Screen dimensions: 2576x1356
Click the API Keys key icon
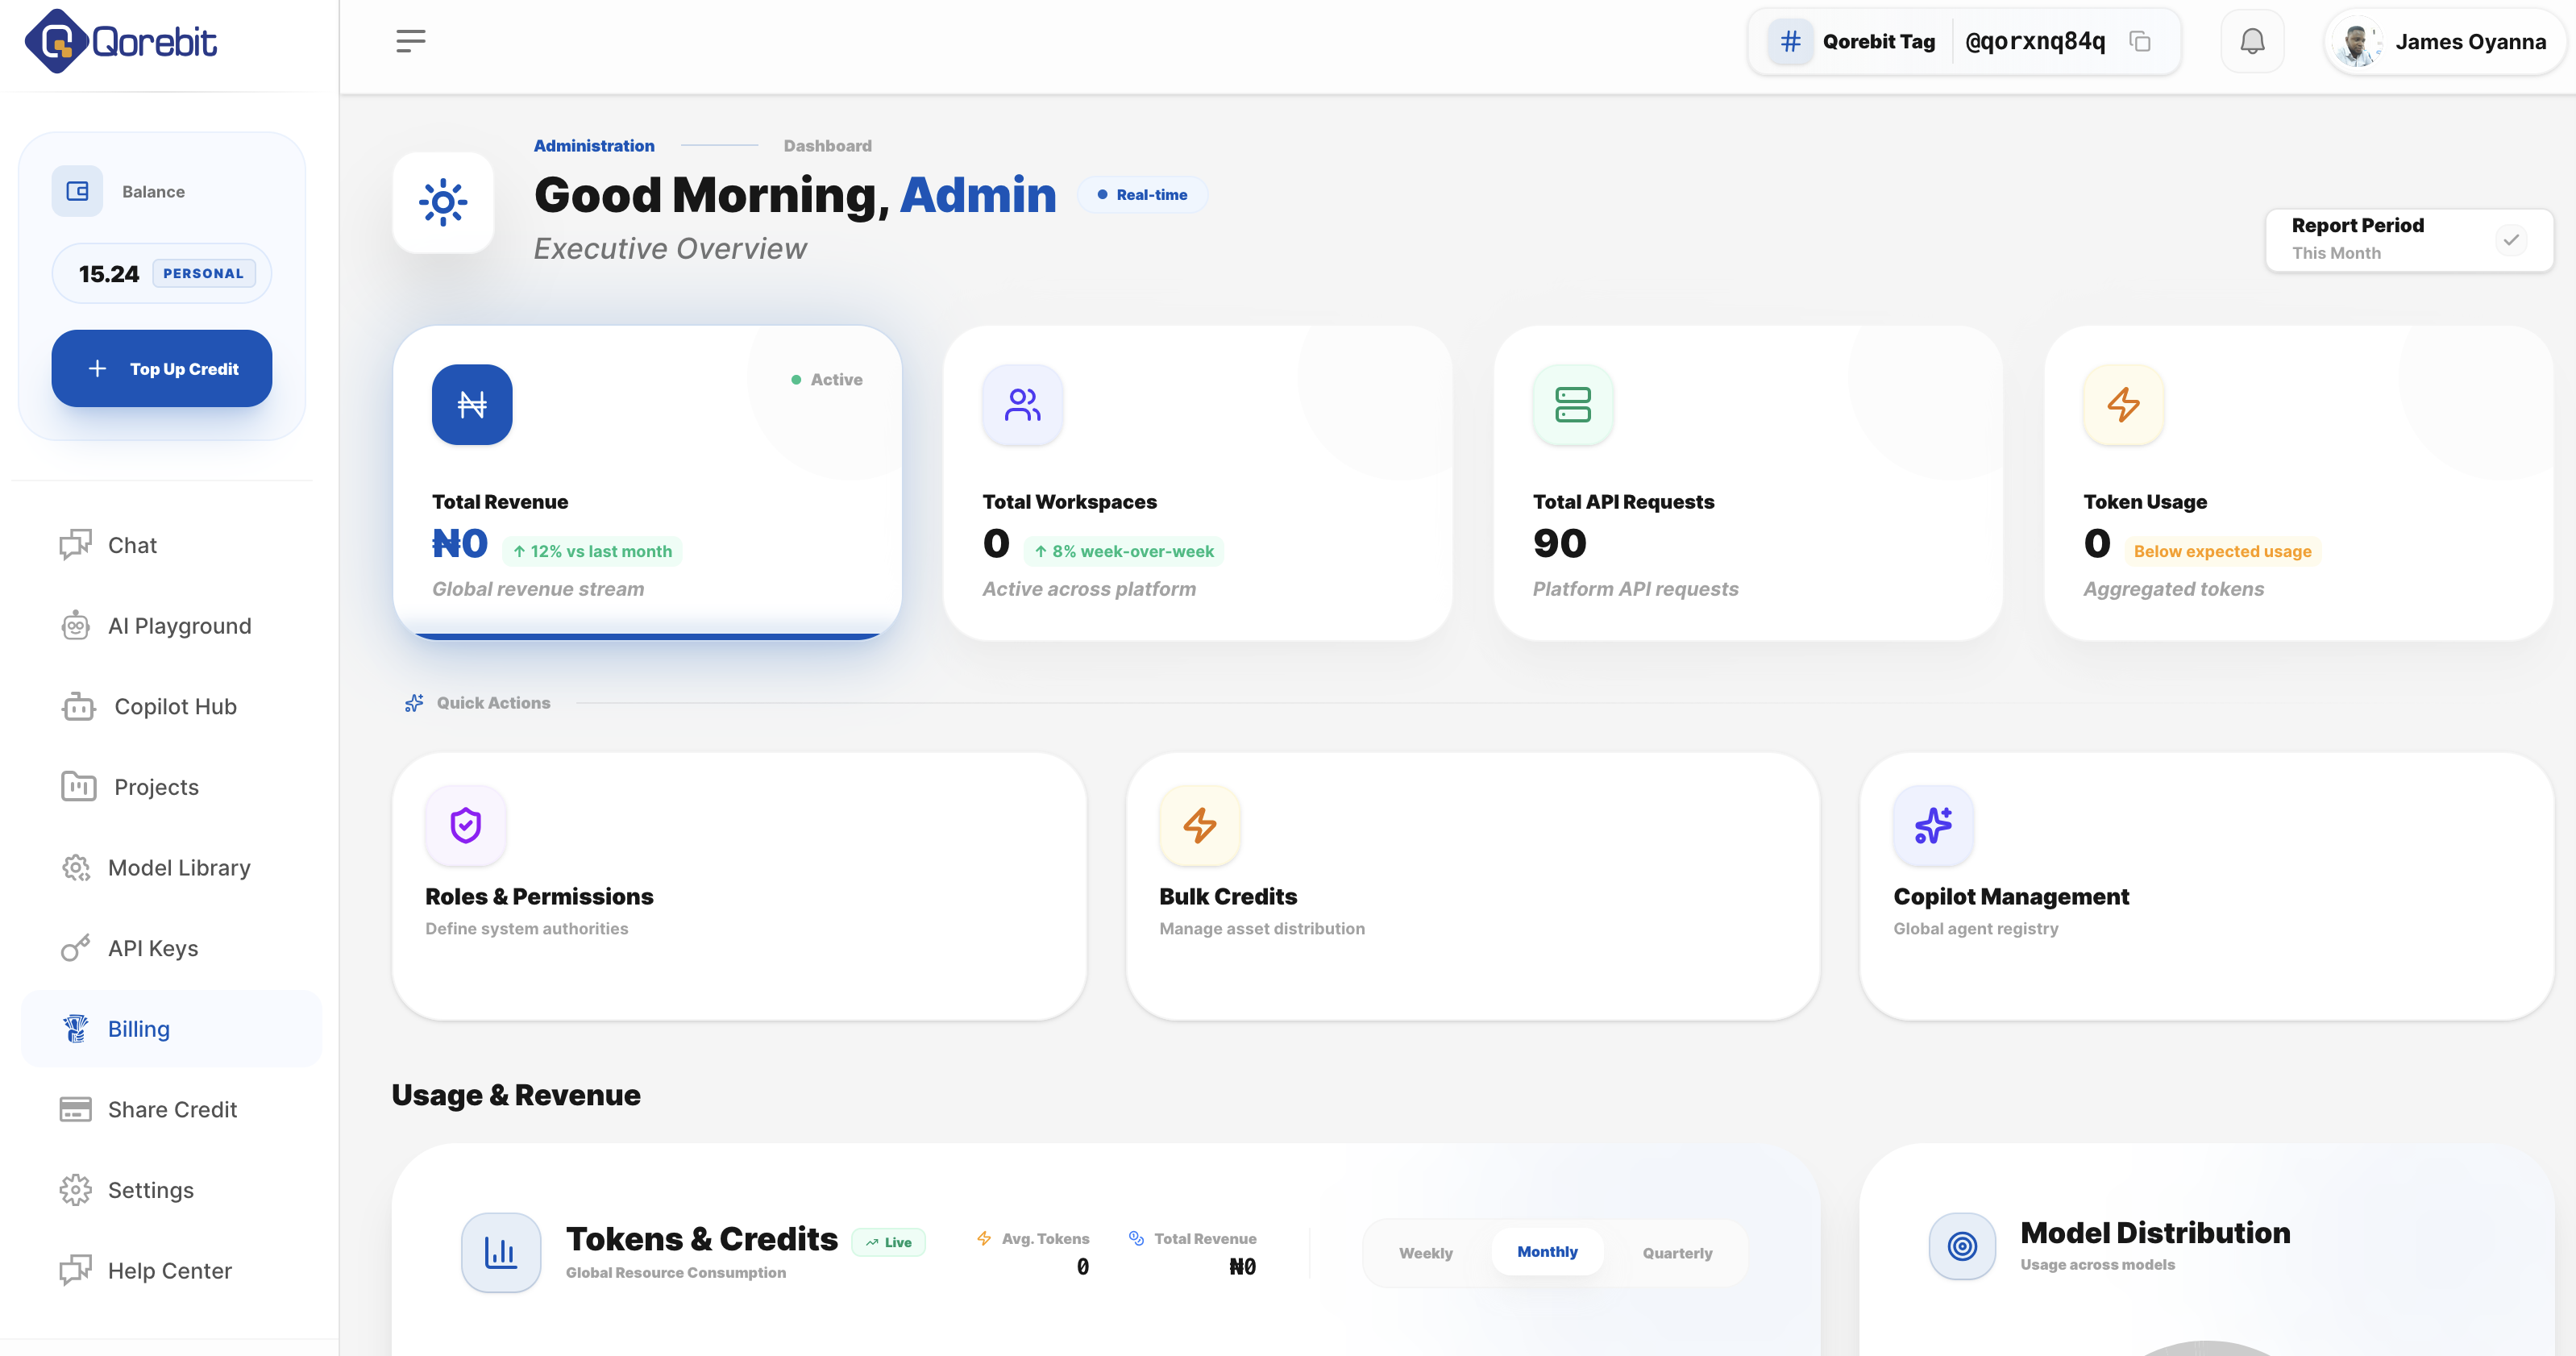[x=75, y=948]
